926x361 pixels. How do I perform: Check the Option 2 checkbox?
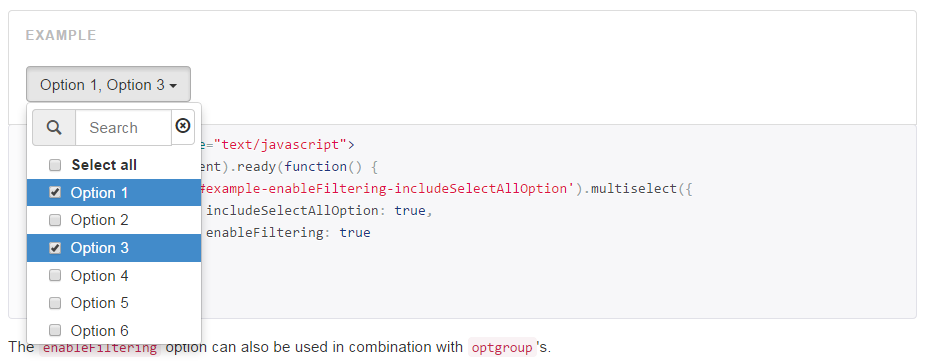coord(55,220)
